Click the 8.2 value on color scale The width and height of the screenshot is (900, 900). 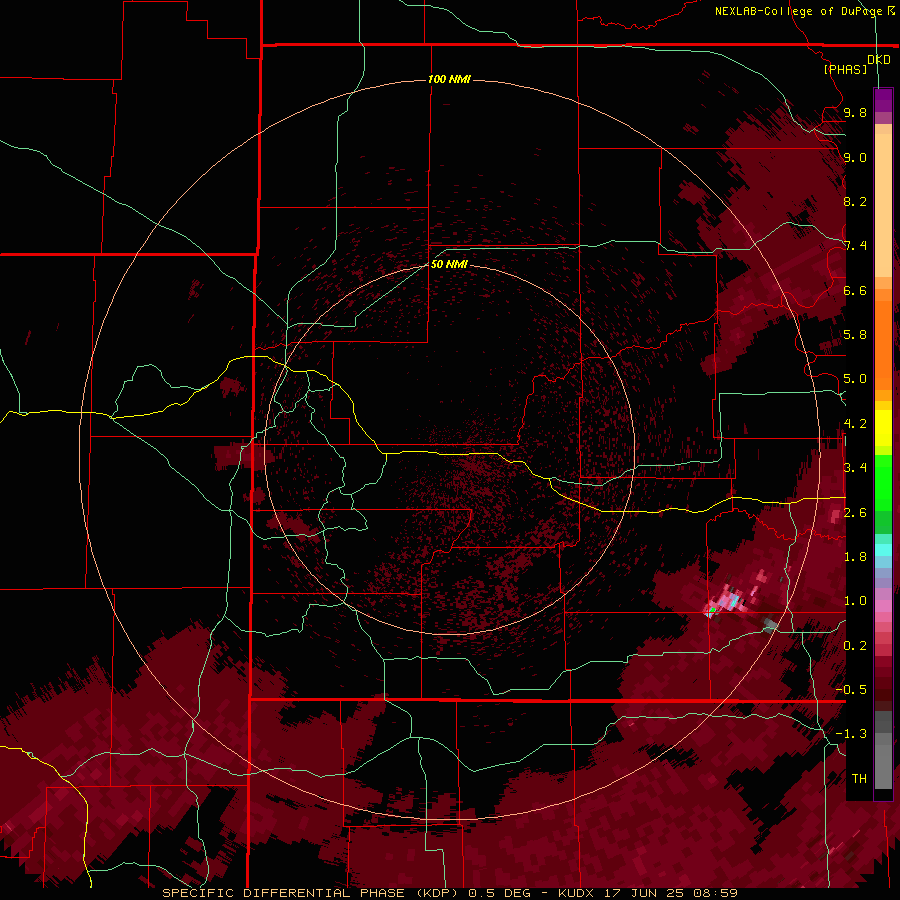pyautogui.click(x=855, y=201)
